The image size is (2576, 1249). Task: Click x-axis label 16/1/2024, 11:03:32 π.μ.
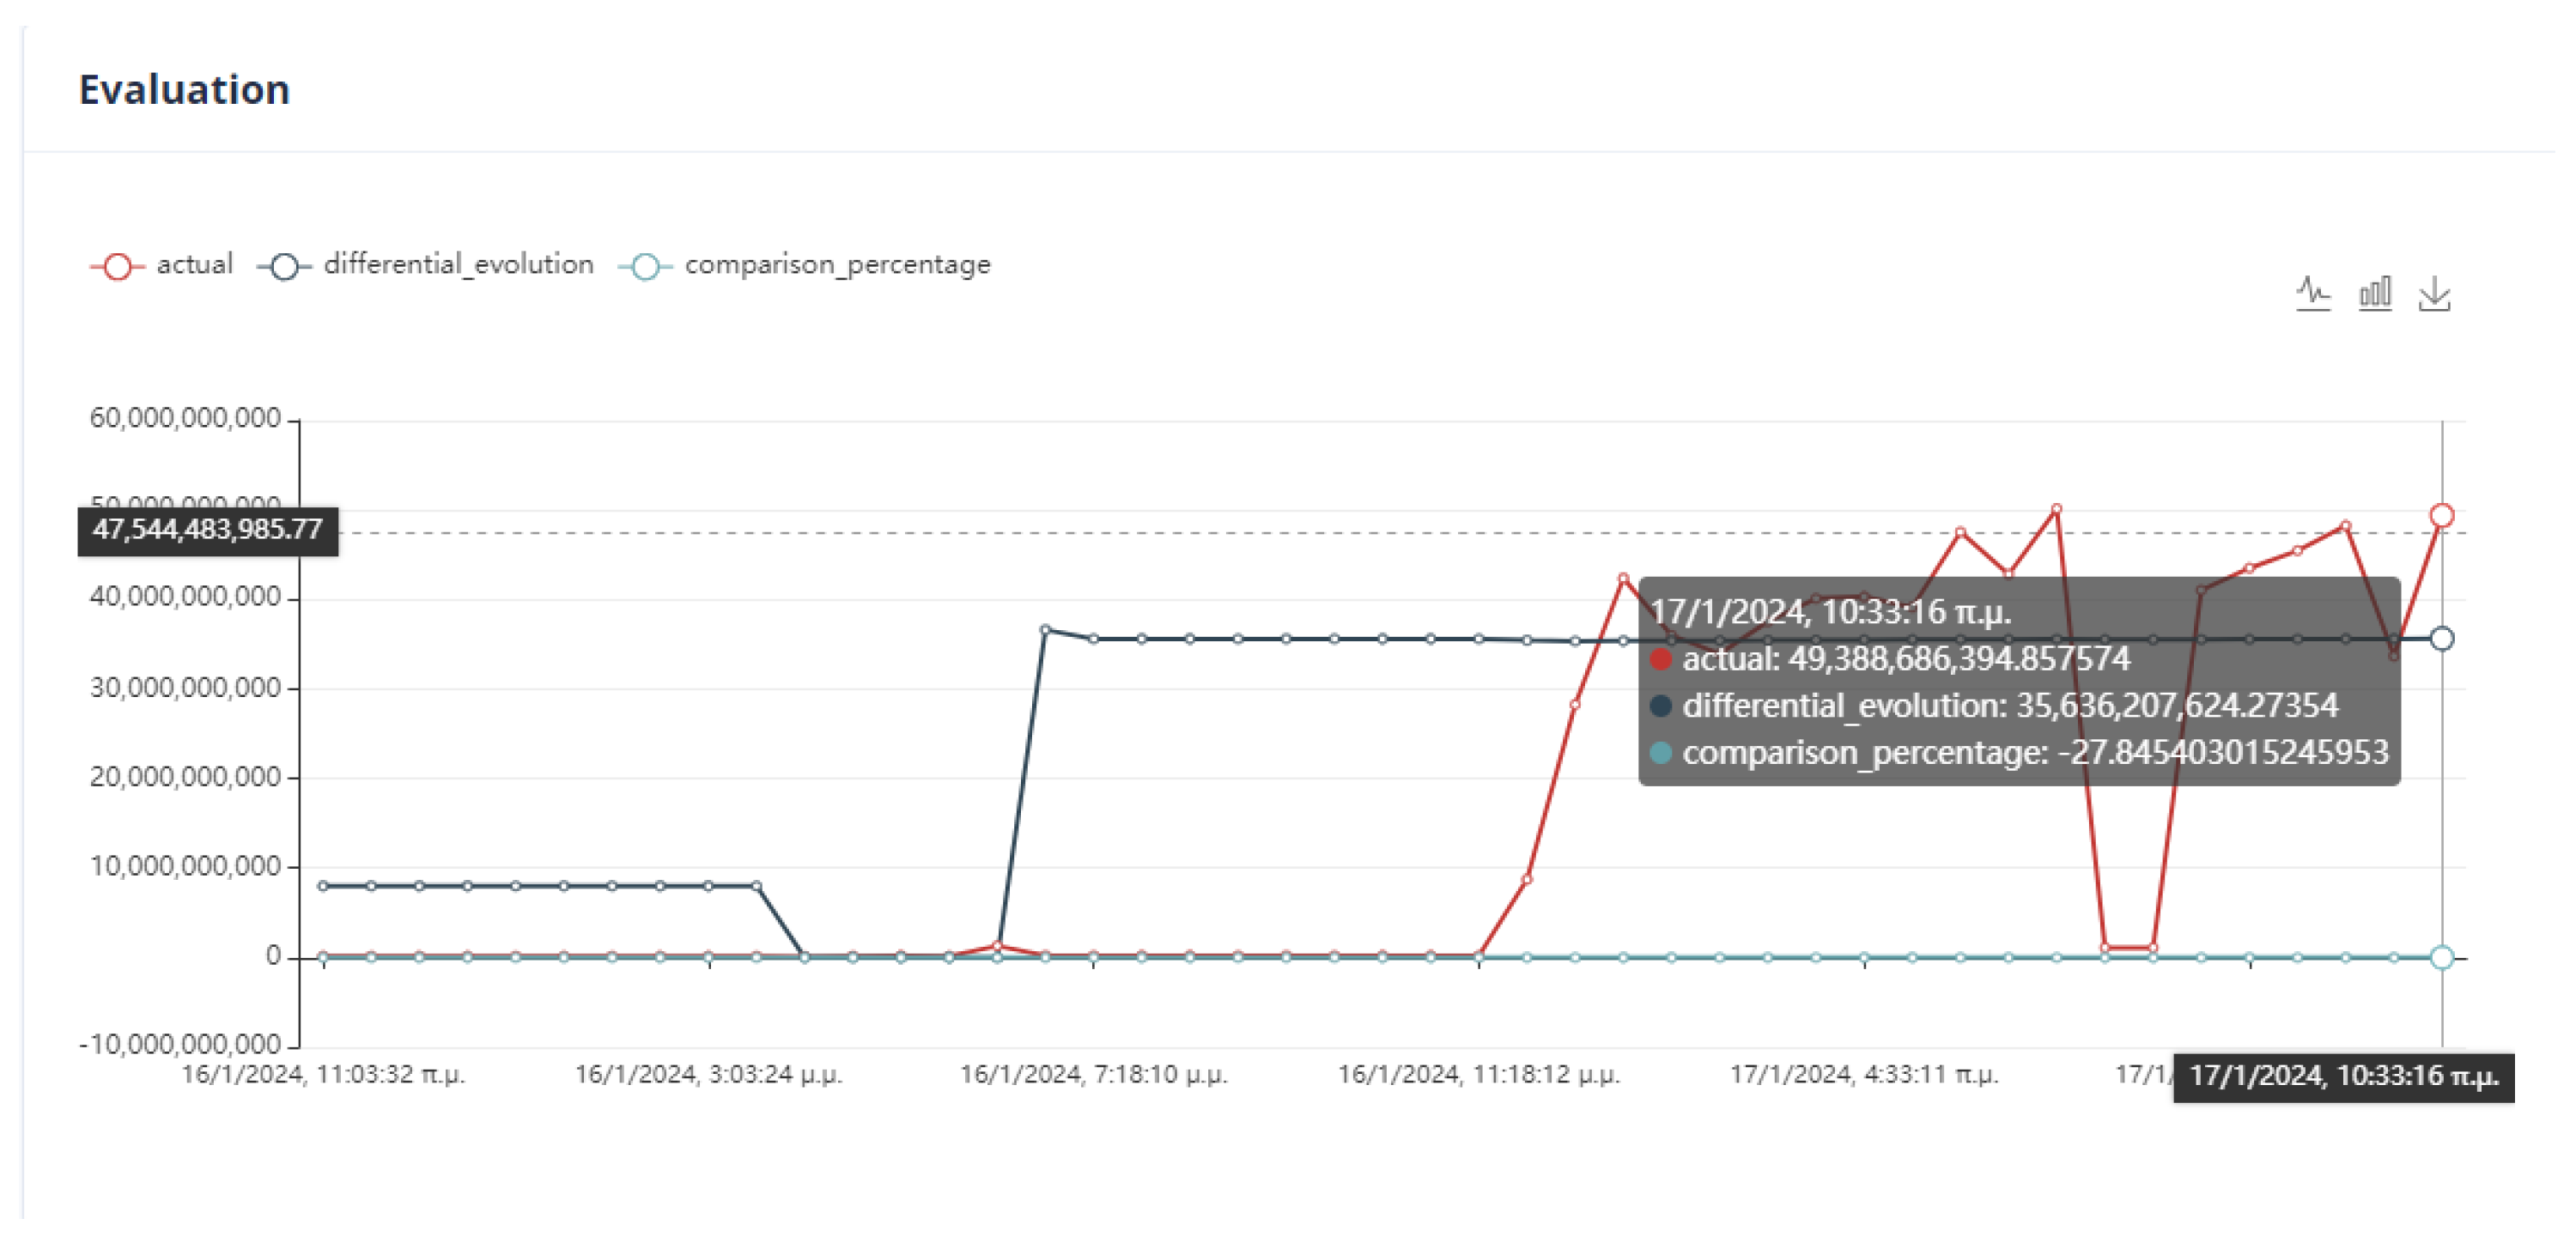[323, 1074]
